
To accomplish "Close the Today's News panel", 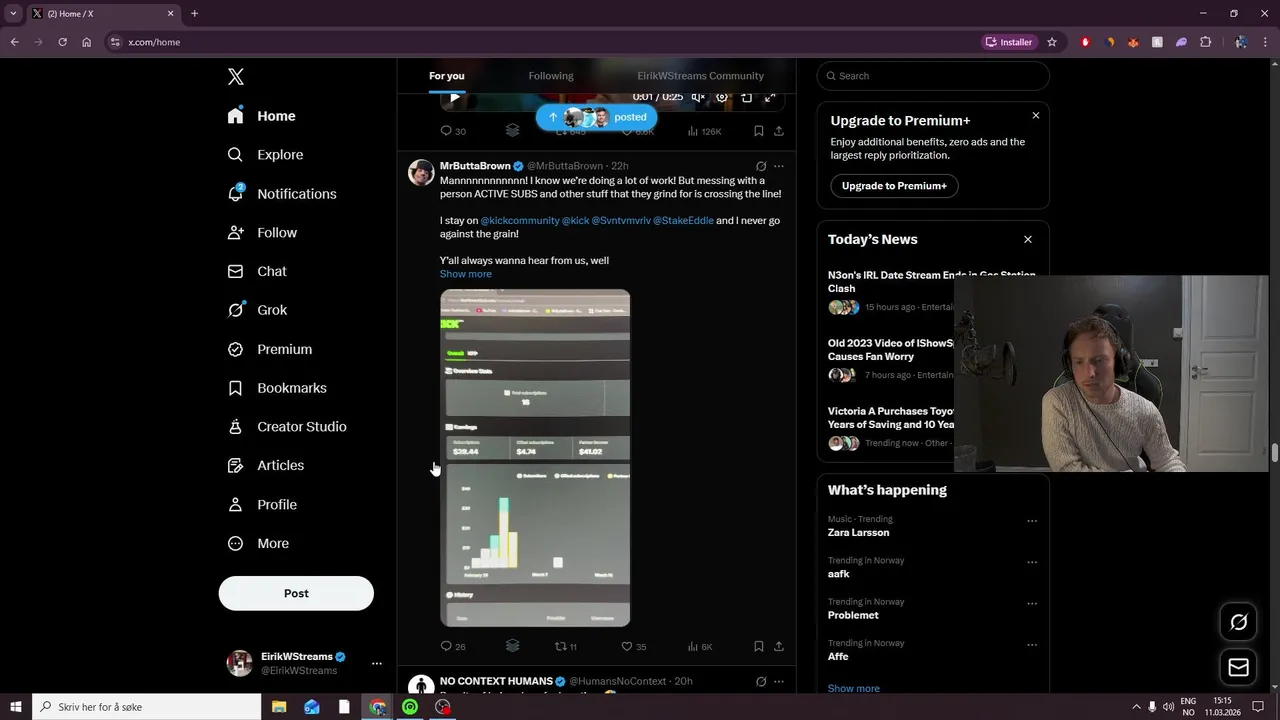I will point(1027,239).
